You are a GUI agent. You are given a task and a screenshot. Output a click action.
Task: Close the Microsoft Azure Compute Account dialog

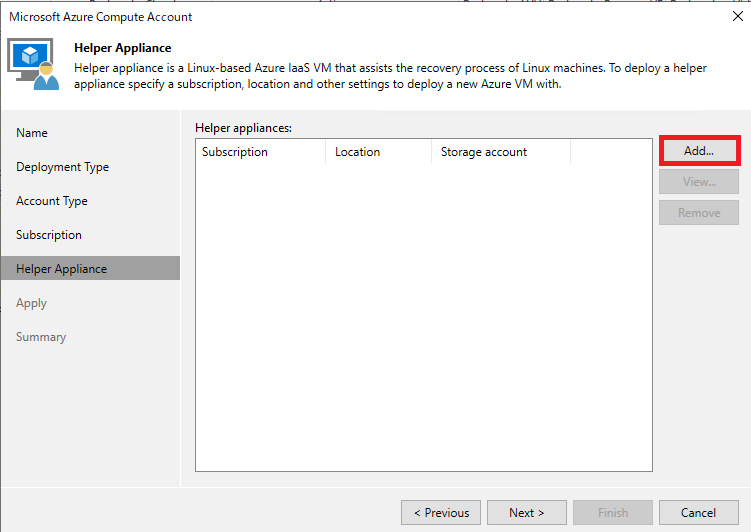tap(738, 16)
